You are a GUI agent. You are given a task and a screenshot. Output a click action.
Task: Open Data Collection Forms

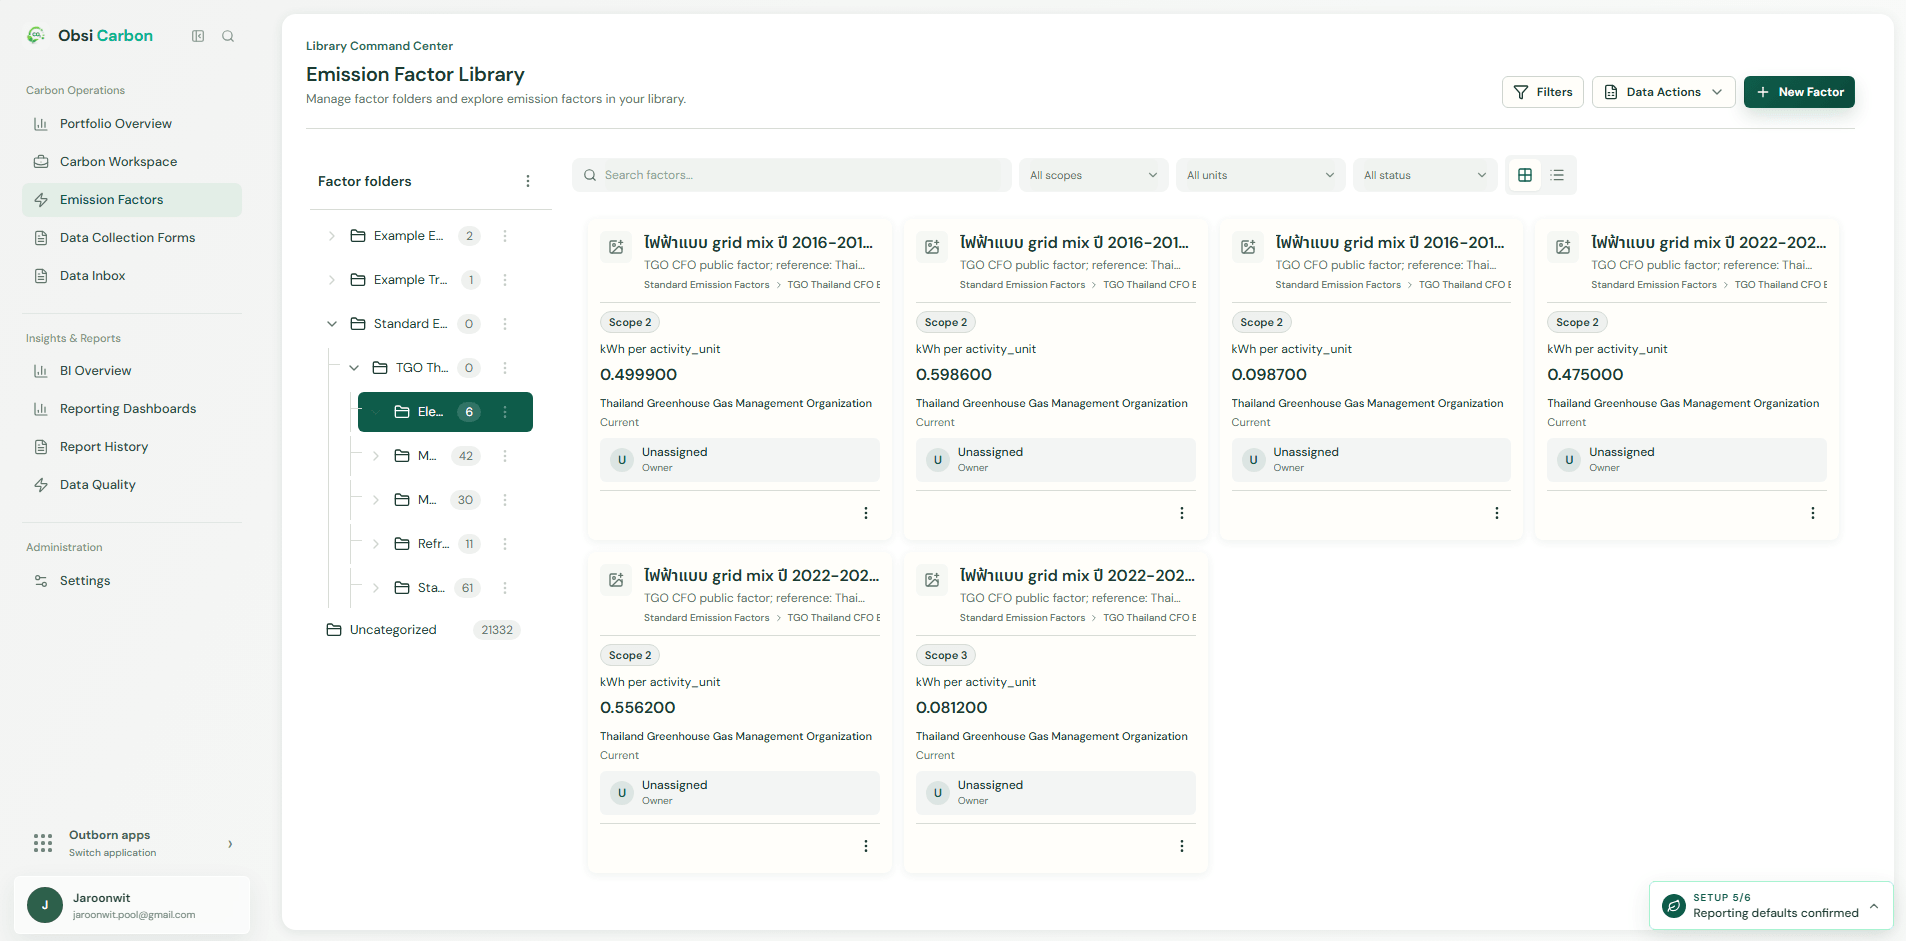(132, 238)
